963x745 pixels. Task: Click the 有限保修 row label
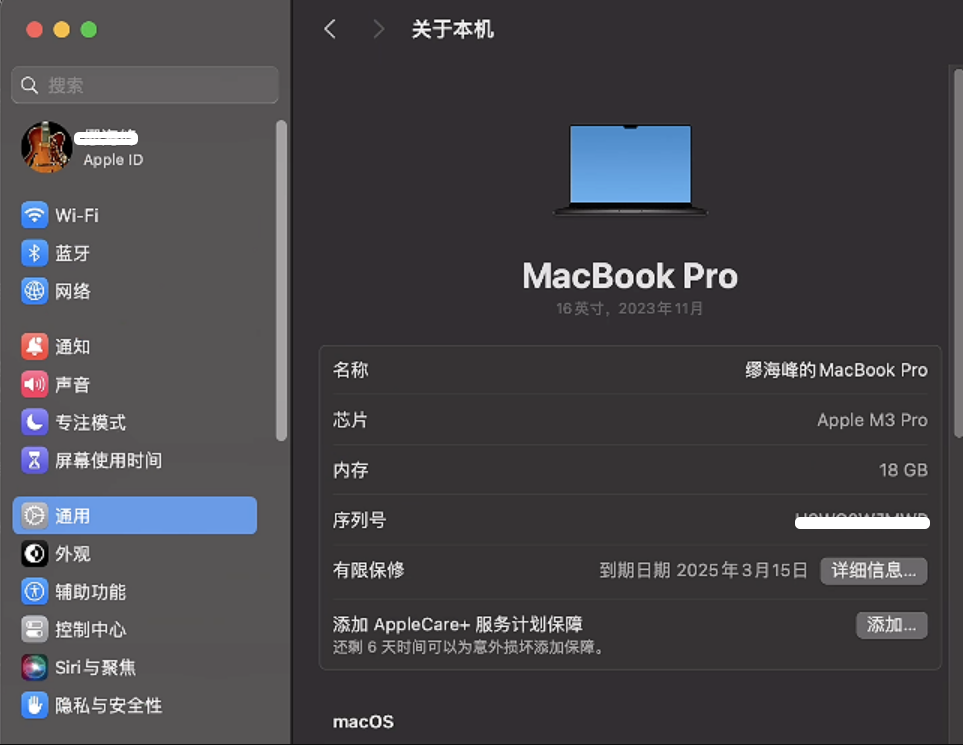(x=368, y=570)
